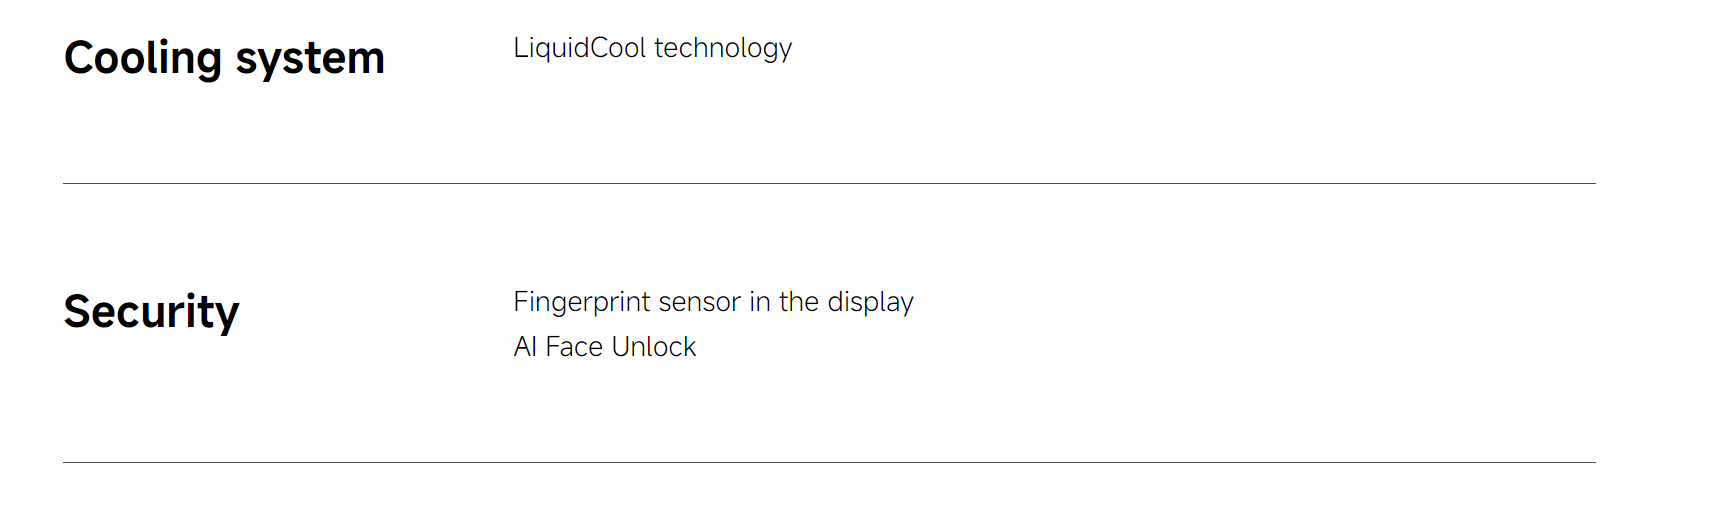The image size is (1717, 521).
Task: Click the "Cooling system" heading
Action: pos(224,58)
